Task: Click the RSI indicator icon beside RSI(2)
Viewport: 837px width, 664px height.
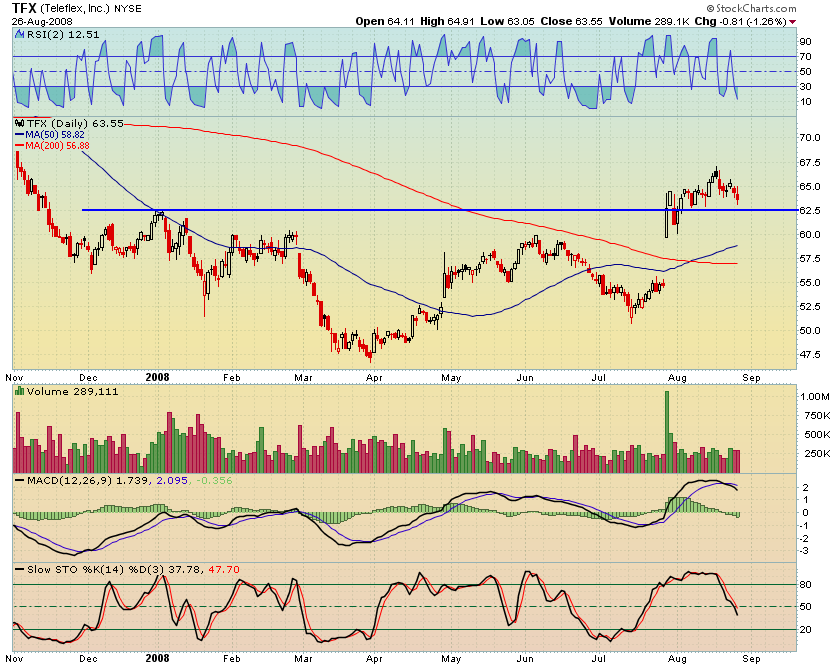Action: click(x=19, y=35)
